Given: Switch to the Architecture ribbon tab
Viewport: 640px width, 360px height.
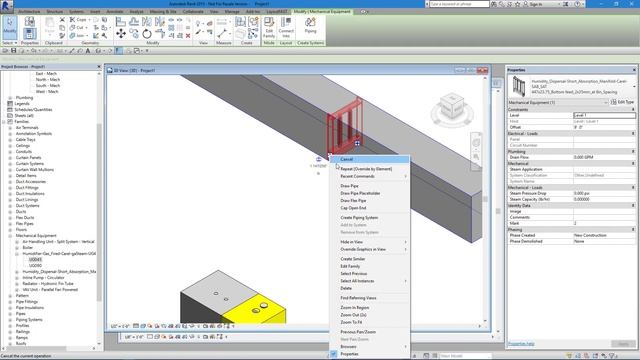Looking at the screenshot, I should [29, 12].
